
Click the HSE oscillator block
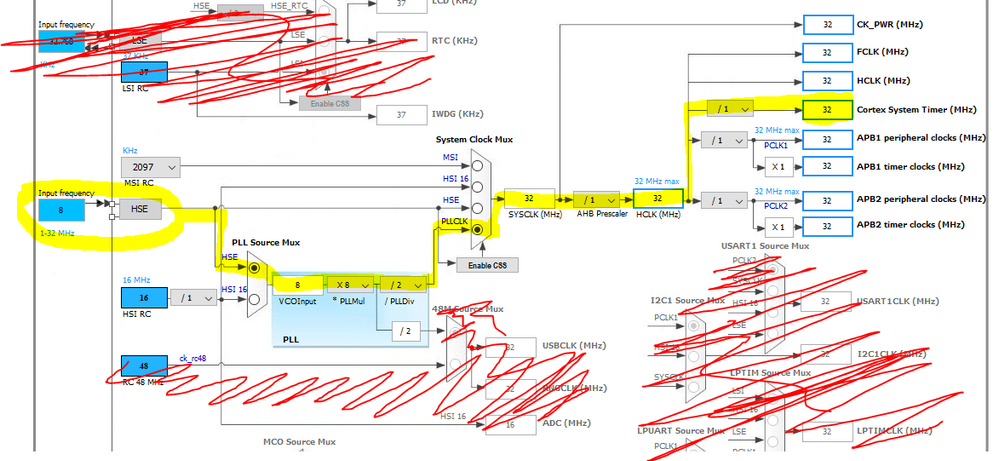(x=140, y=209)
